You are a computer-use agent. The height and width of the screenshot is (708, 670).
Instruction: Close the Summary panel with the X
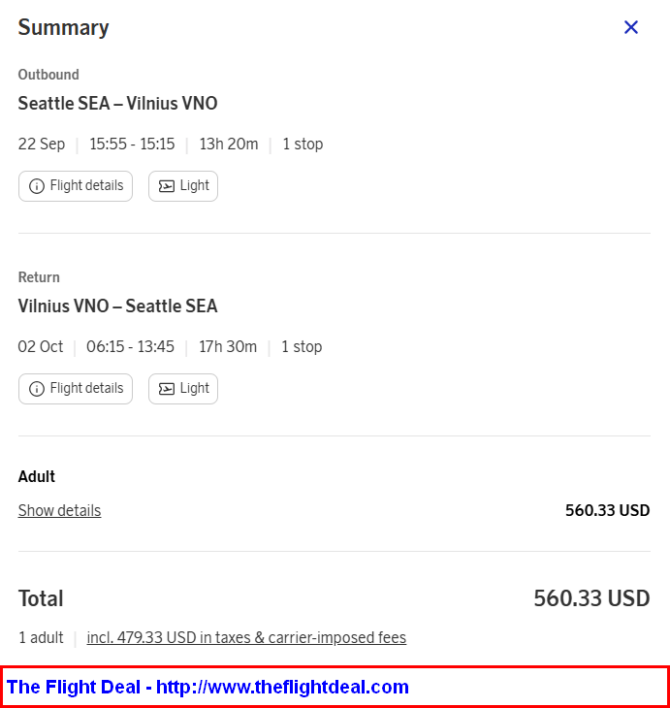(631, 28)
